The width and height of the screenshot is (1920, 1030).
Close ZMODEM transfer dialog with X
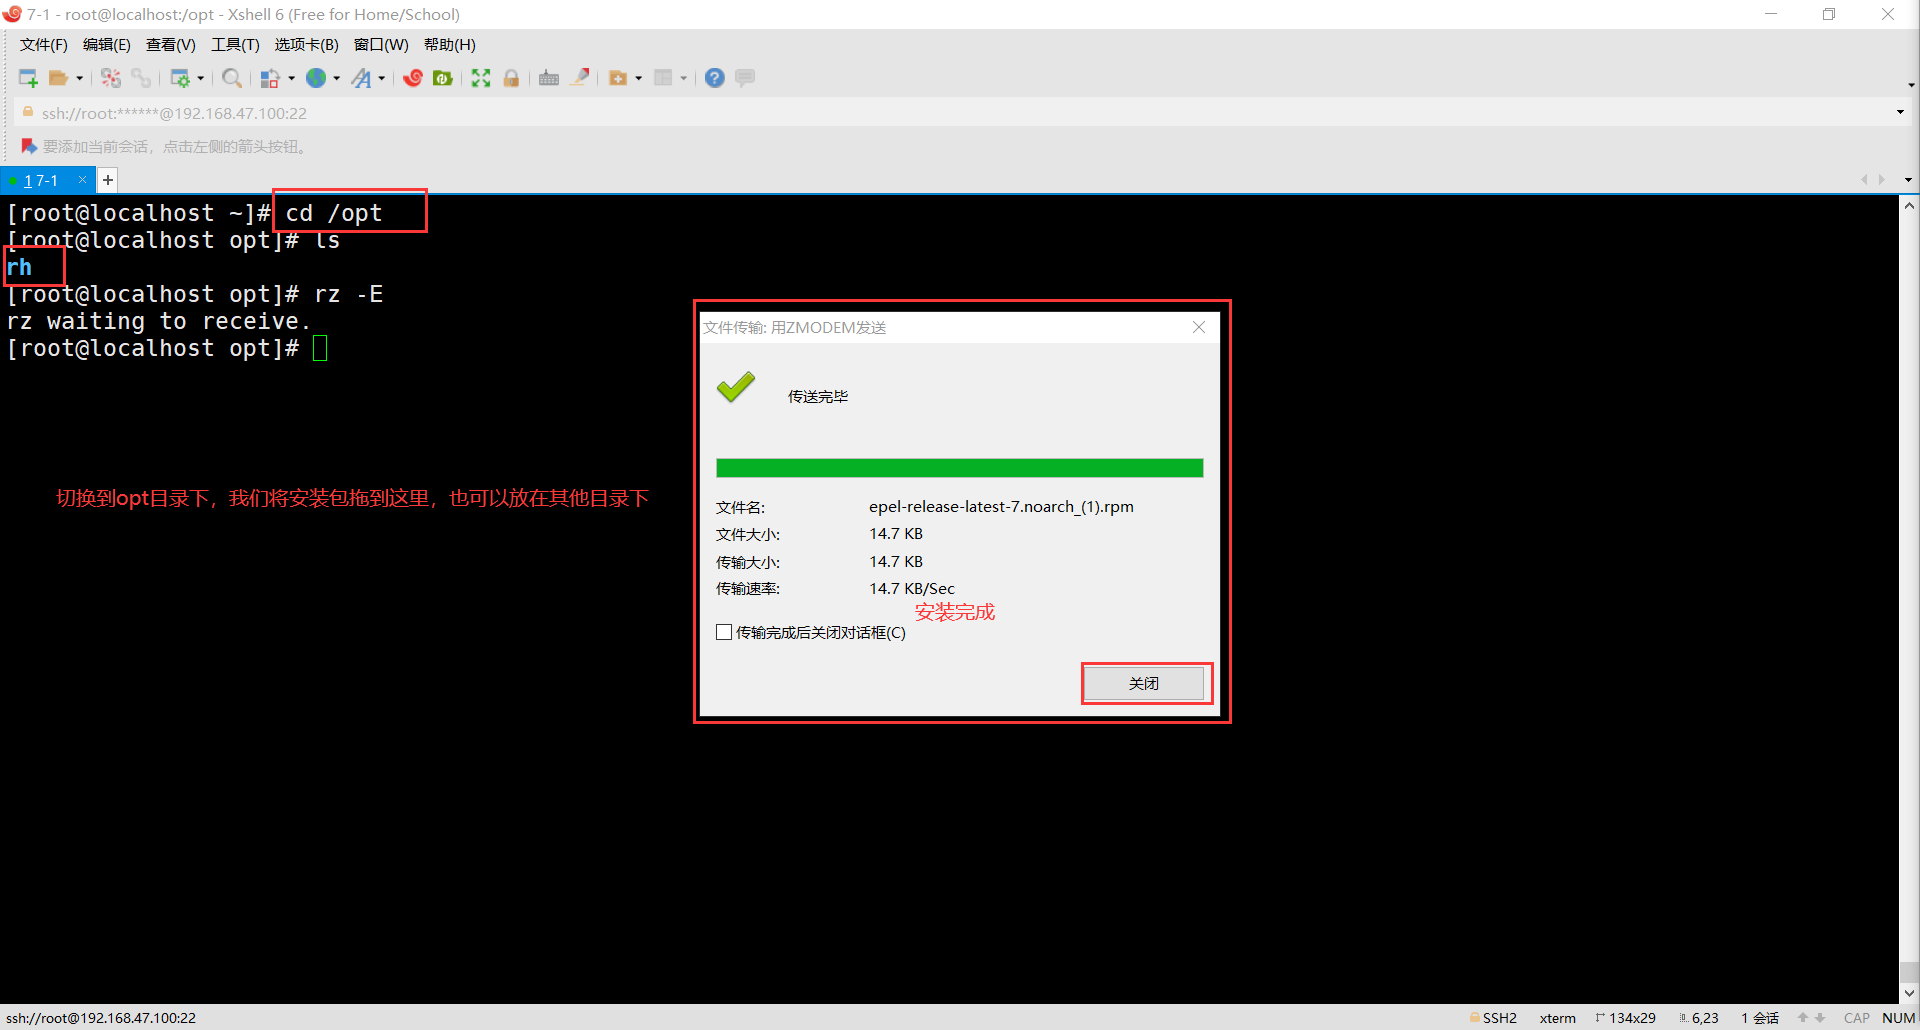[x=1199, y=327]
